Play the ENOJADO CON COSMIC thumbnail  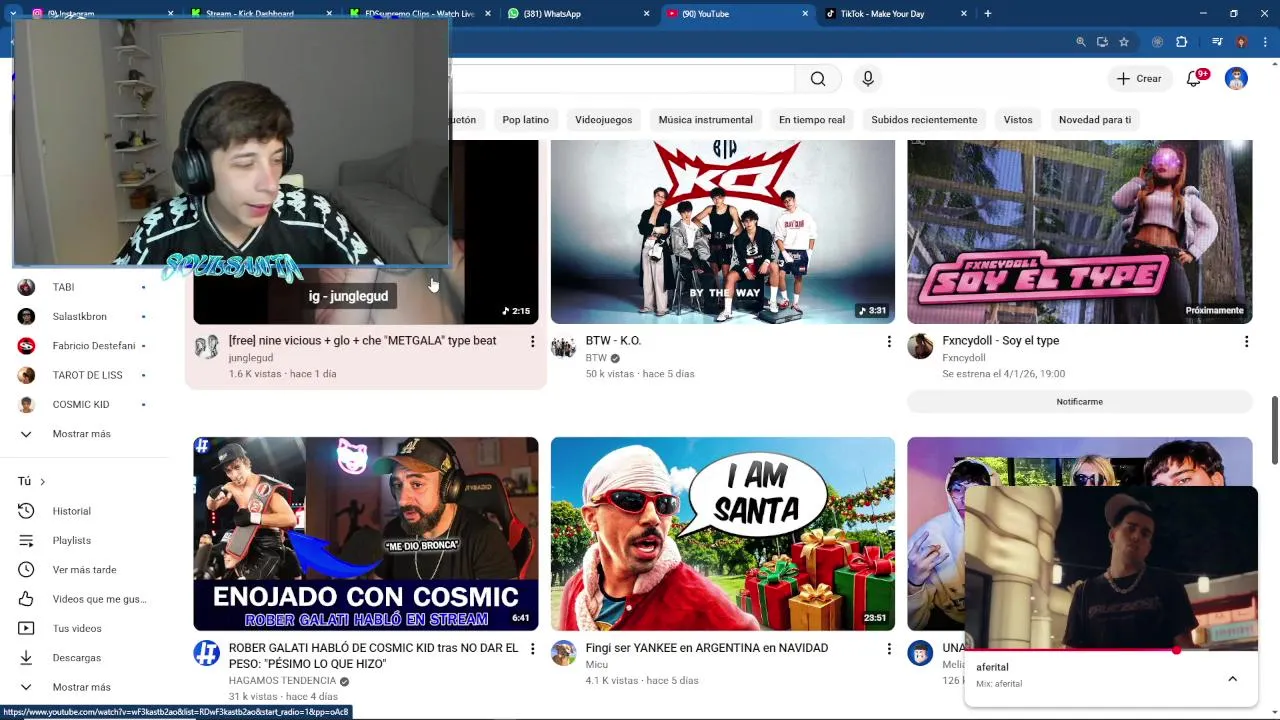(365, 534)
